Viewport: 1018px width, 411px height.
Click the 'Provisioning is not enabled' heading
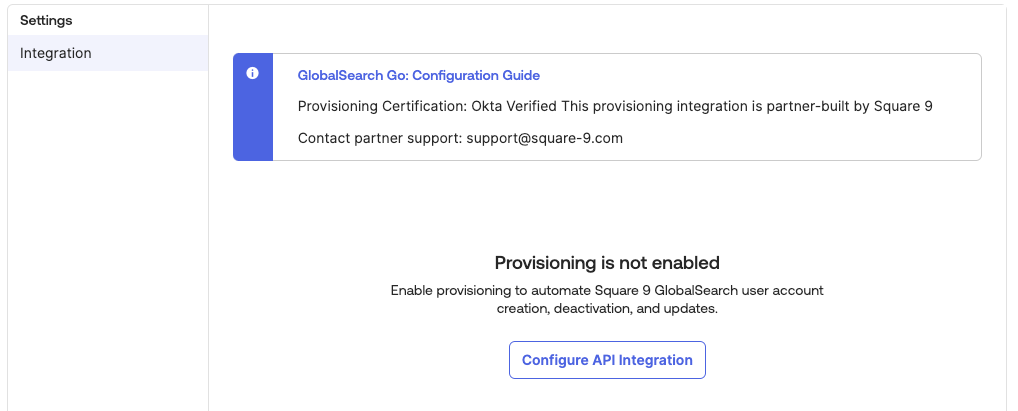point(607,263)
